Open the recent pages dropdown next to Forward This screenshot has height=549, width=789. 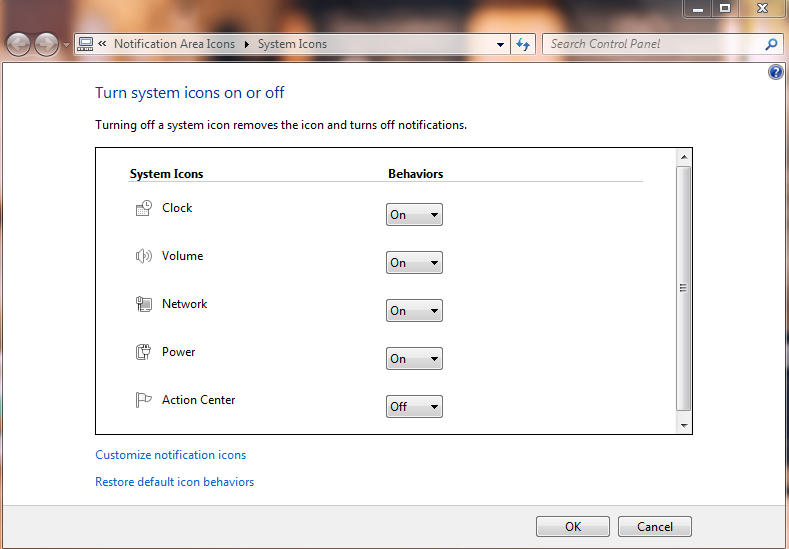(66, 45)
